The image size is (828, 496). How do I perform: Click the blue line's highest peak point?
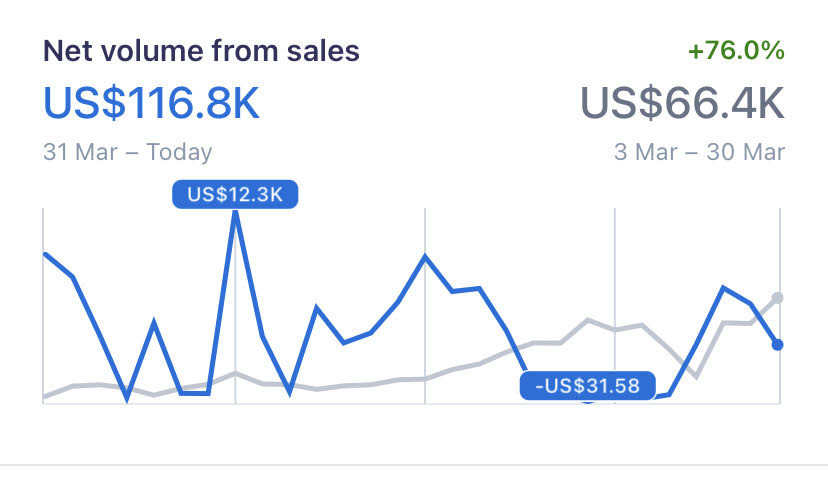[235, 213]
